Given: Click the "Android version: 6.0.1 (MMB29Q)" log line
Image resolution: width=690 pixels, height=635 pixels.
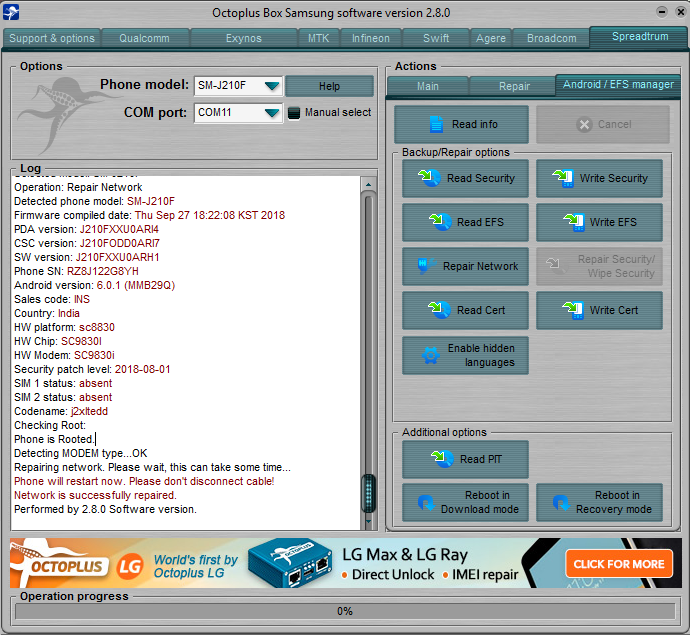Looking at the screenshot, I should pyautogui.click(x=95, y=285).
